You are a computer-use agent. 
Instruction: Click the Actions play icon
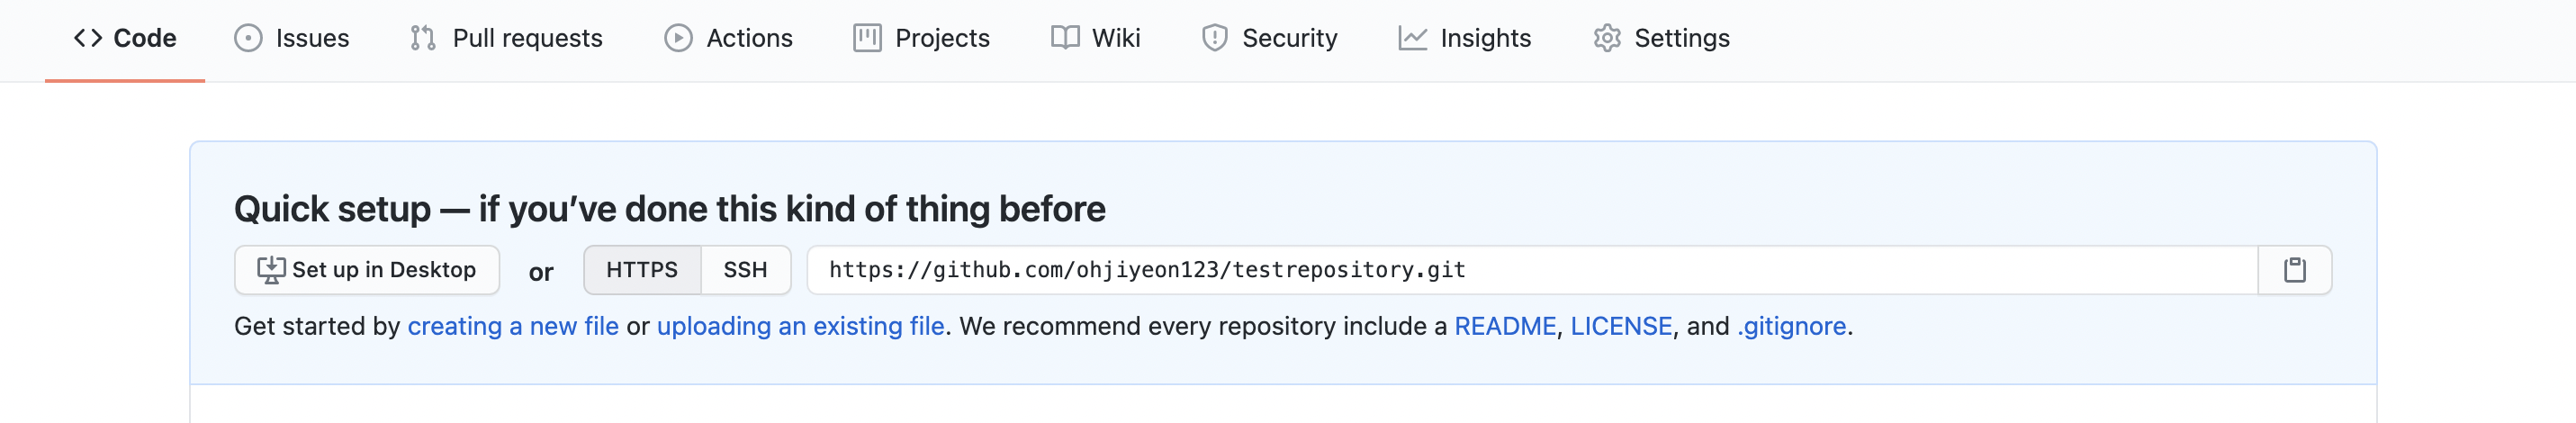(x=678, y=38)
